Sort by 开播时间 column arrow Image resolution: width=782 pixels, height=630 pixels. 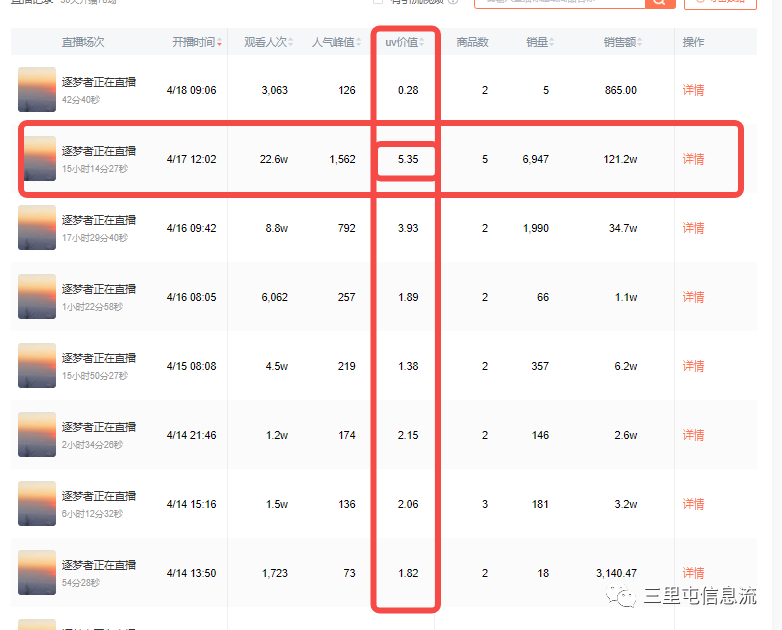click(x=219, y=43)
